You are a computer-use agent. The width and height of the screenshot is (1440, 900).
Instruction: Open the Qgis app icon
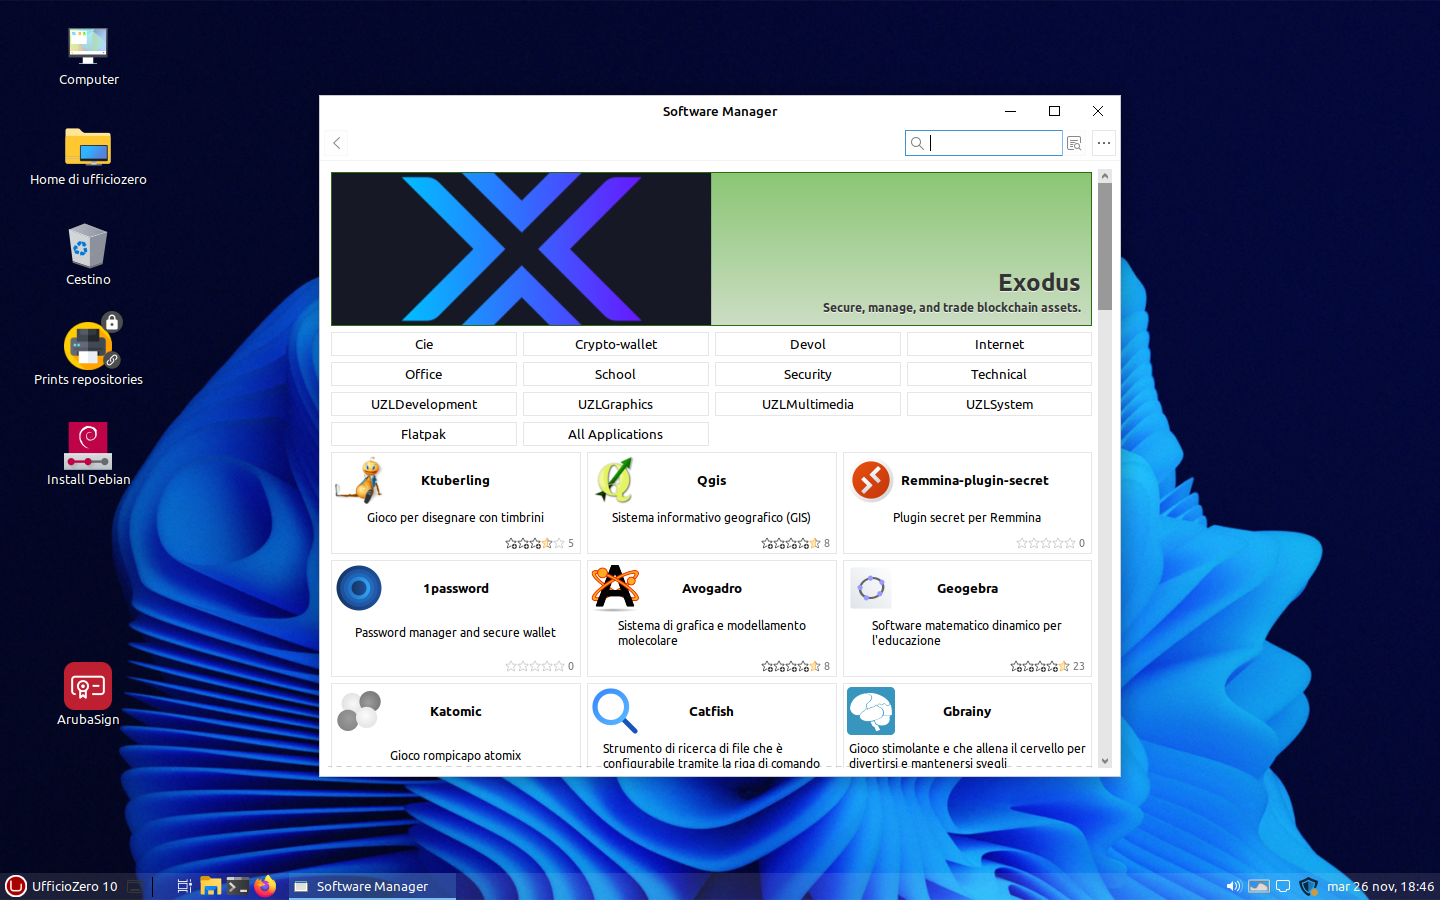click(615, 480)
